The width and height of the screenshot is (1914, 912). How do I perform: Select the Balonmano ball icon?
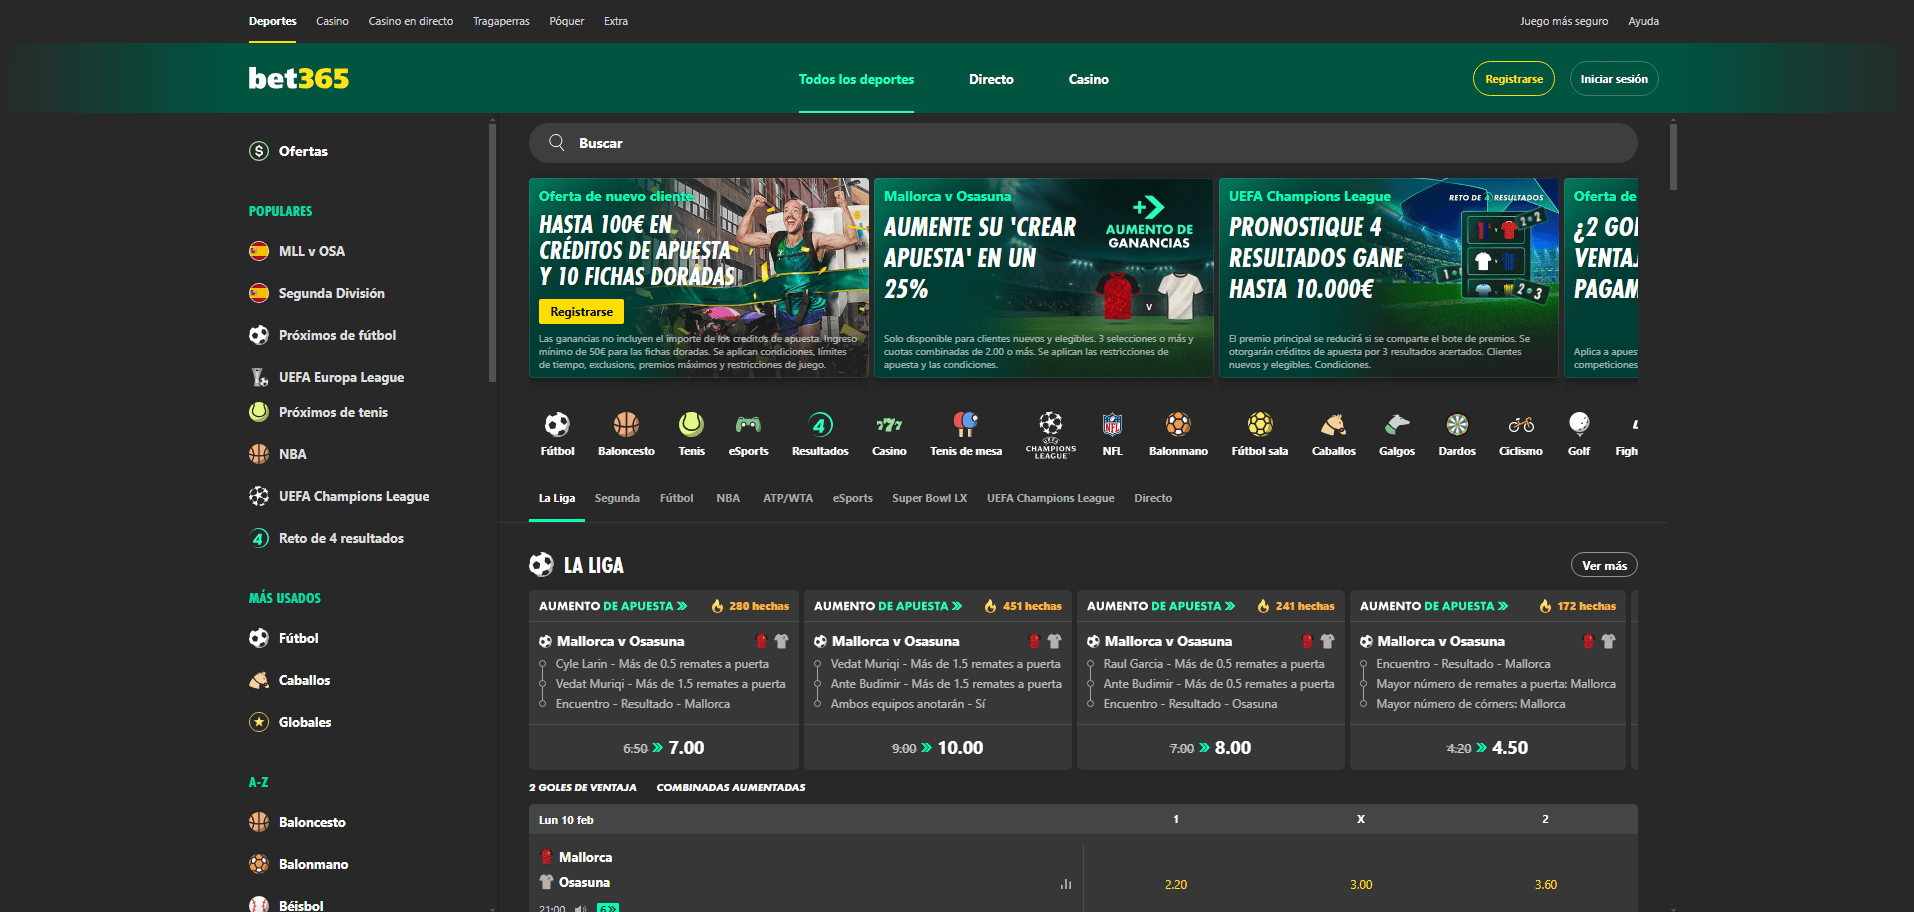point(1178,425)
